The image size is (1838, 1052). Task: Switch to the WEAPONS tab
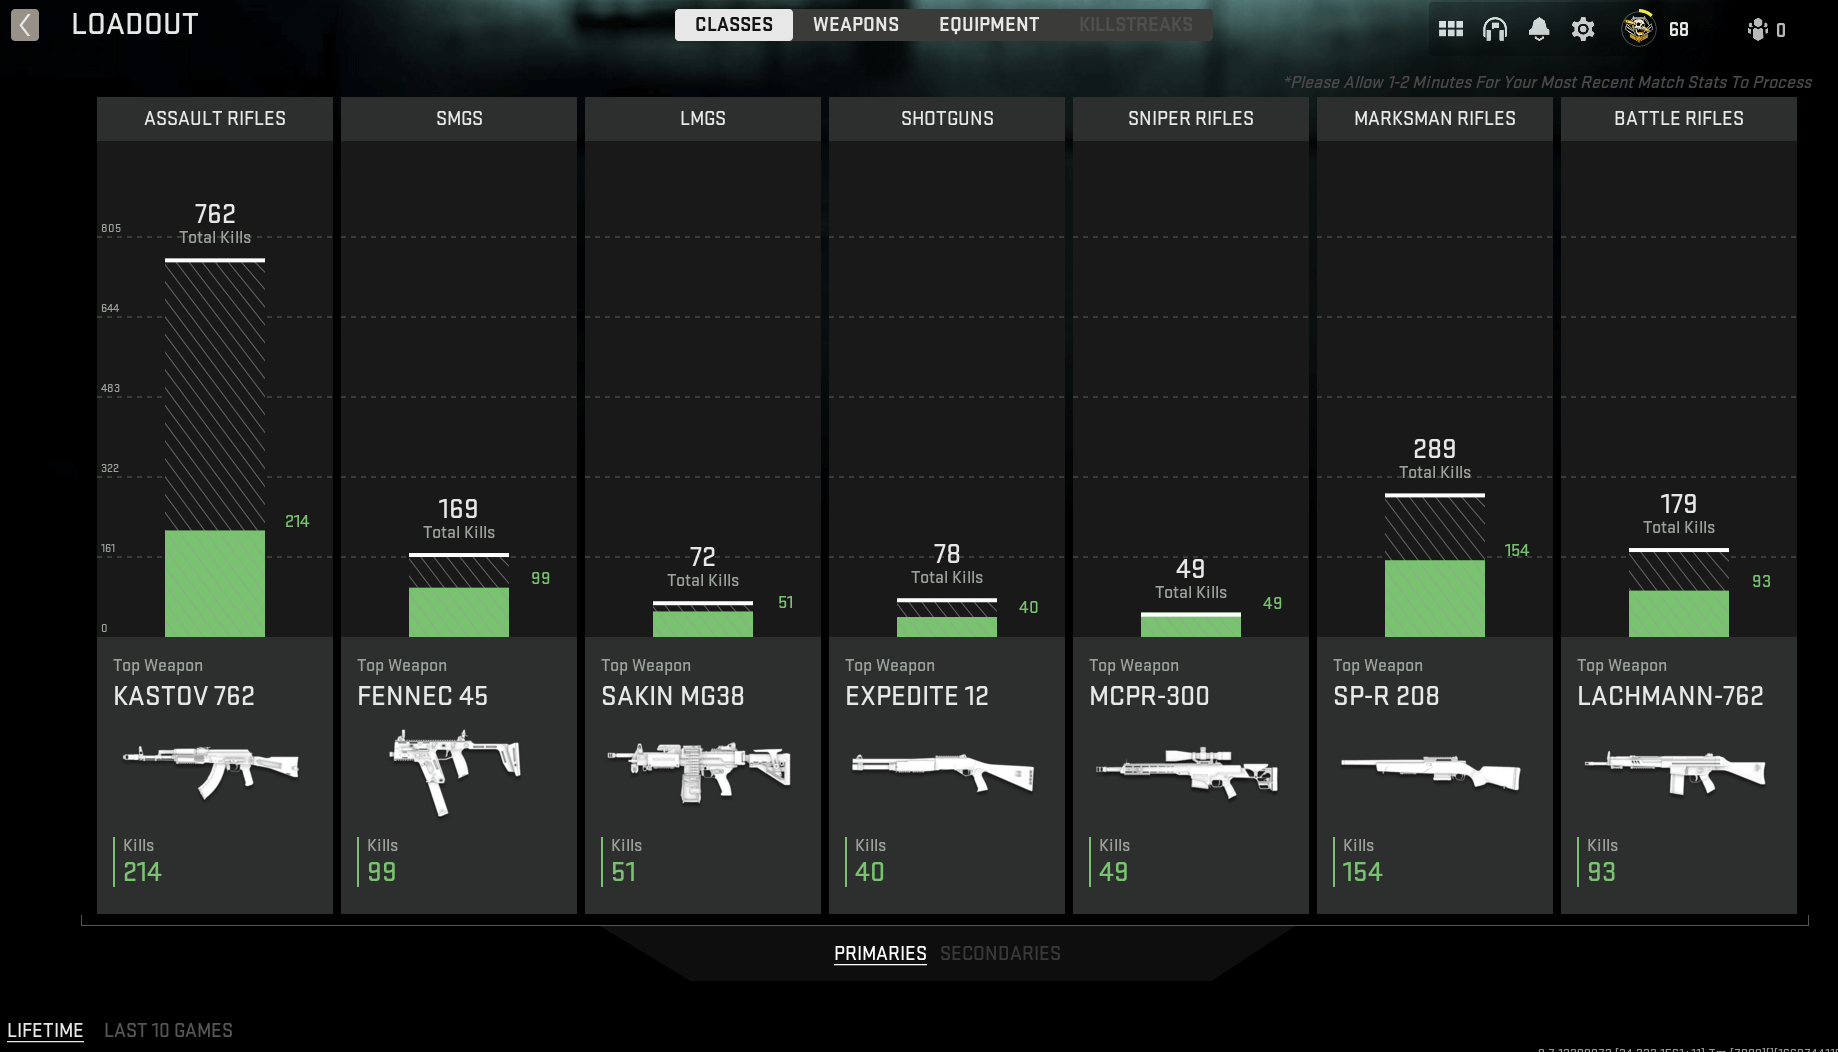click(x=856, y=24)
